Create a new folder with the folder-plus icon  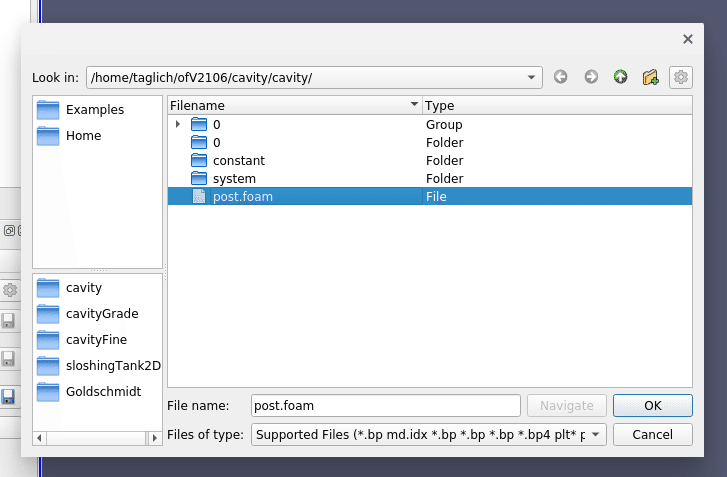[650, 77]
